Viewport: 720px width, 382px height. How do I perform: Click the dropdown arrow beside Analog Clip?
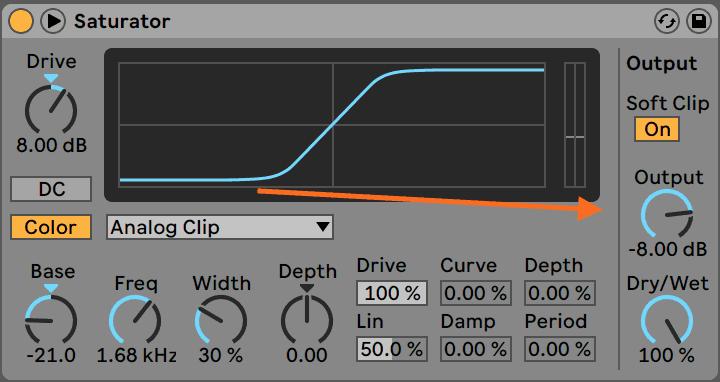pyautogui.click(x=323, y=227)
